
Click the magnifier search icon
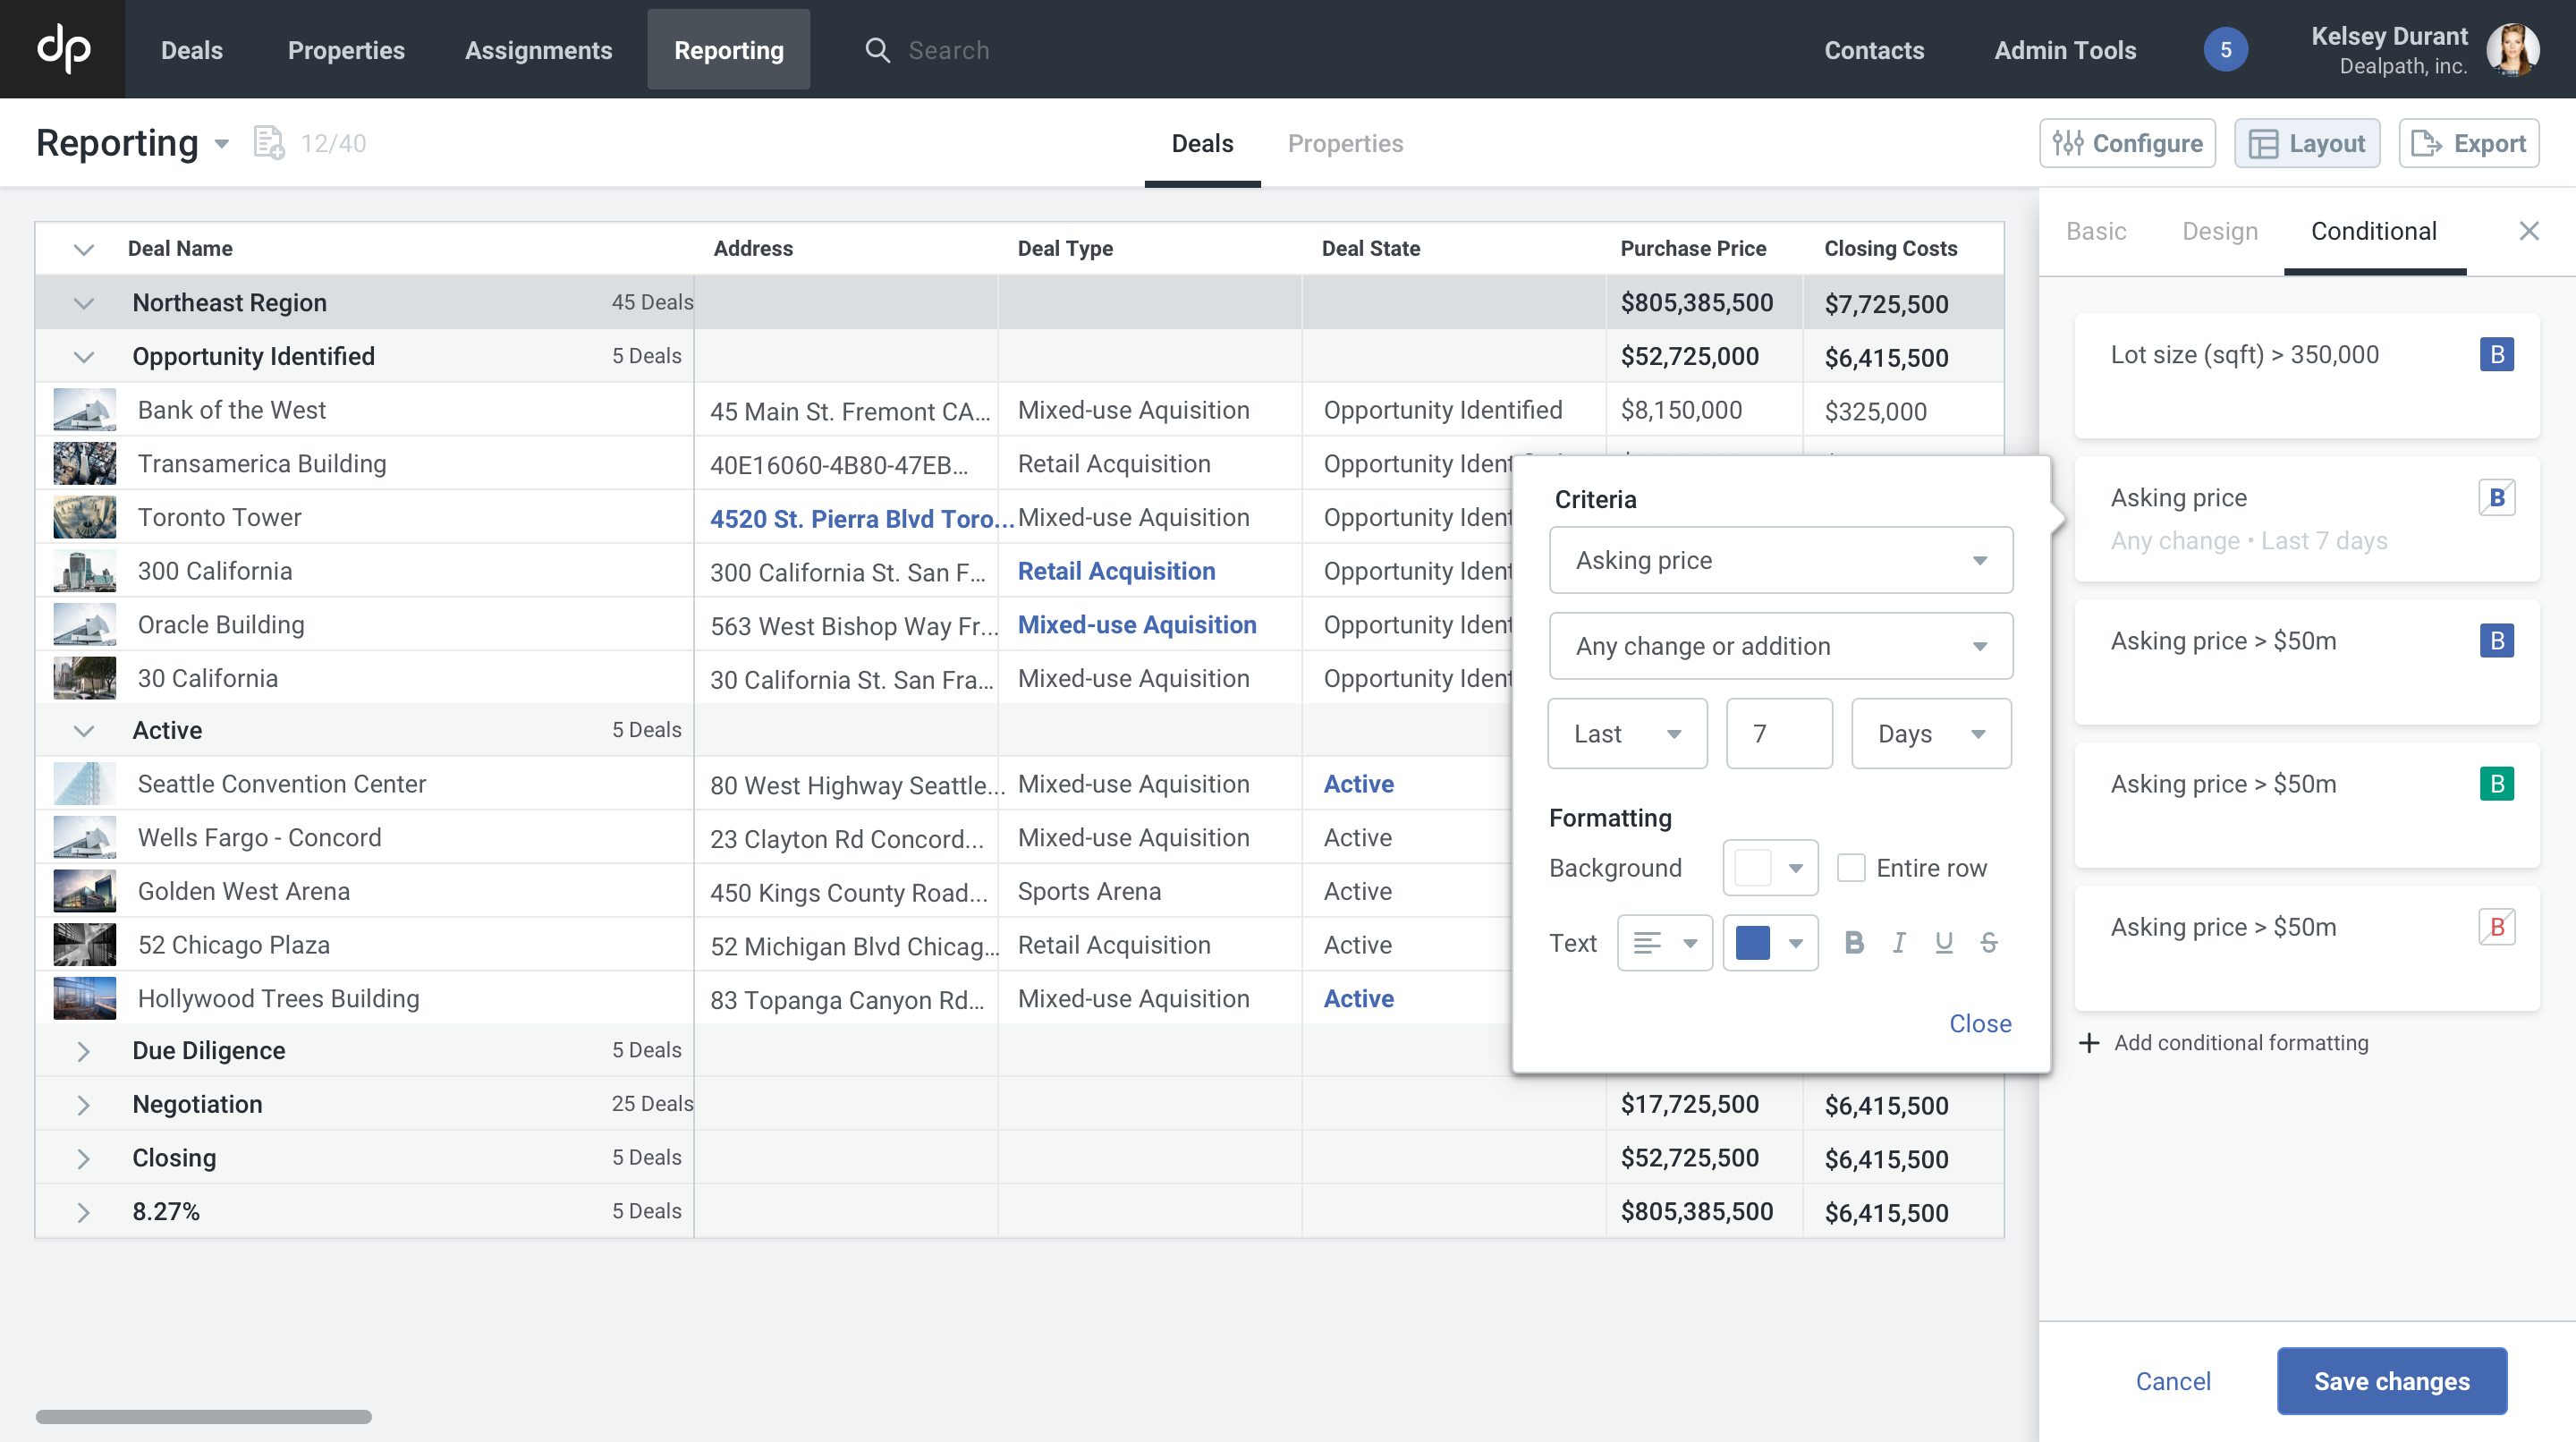click(877, 50)
